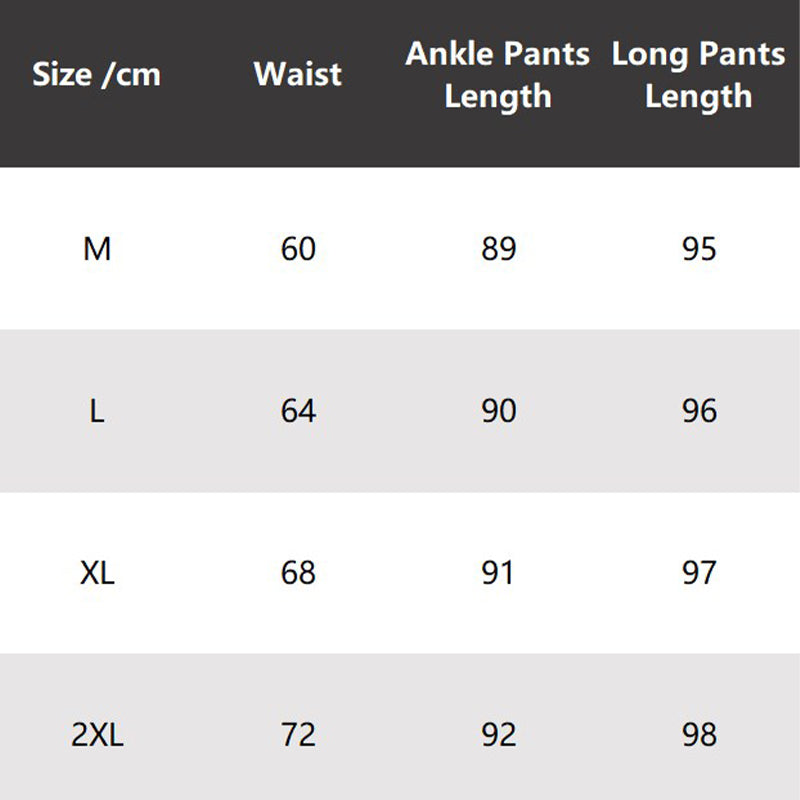The width and height of the screenshot is (800, 800).
Task: Select ankle pants length value 90
Action: click(498, 410)
